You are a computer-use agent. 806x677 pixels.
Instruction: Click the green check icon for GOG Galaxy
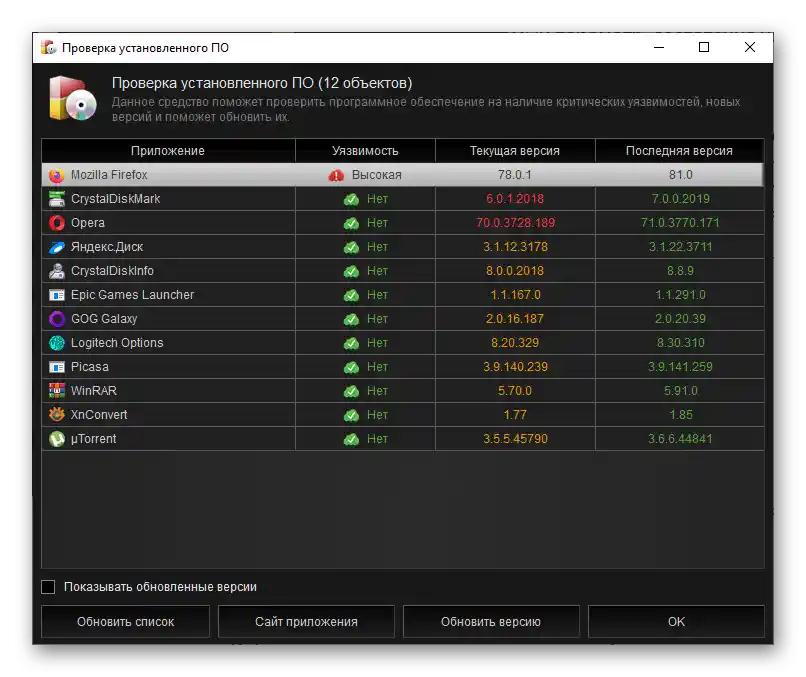coord(351,319)
